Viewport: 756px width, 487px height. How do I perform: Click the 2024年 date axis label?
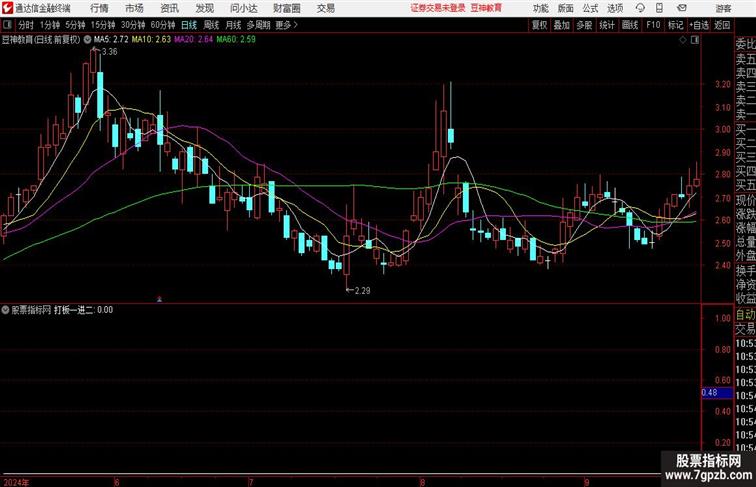(x=16, y=482)
